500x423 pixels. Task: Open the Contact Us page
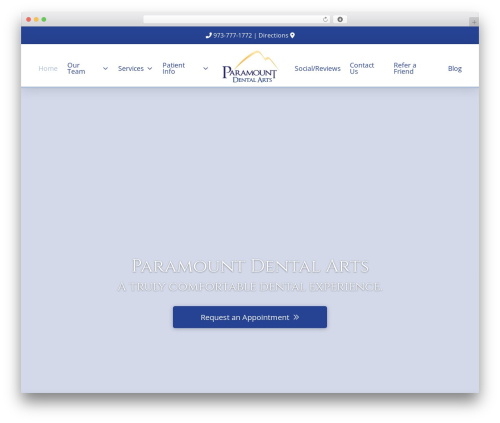click(x=362, y=68)
